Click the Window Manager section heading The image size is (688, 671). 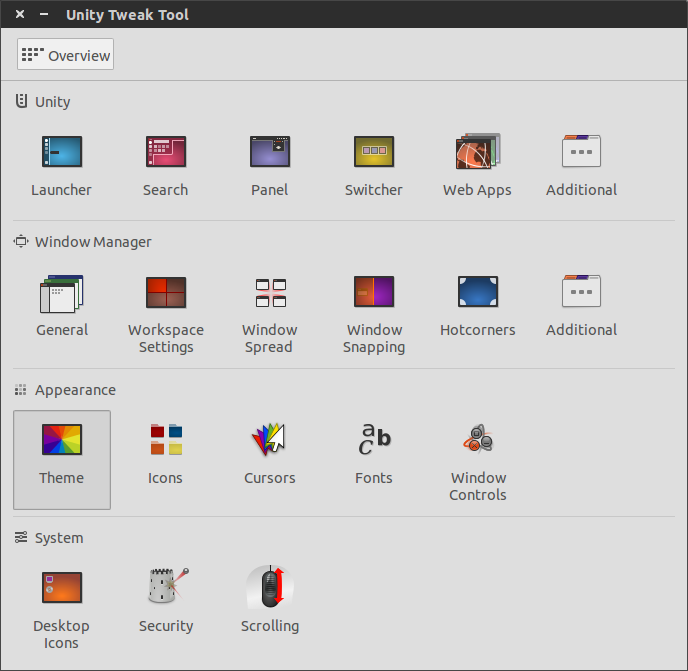(x=93, y=242)
